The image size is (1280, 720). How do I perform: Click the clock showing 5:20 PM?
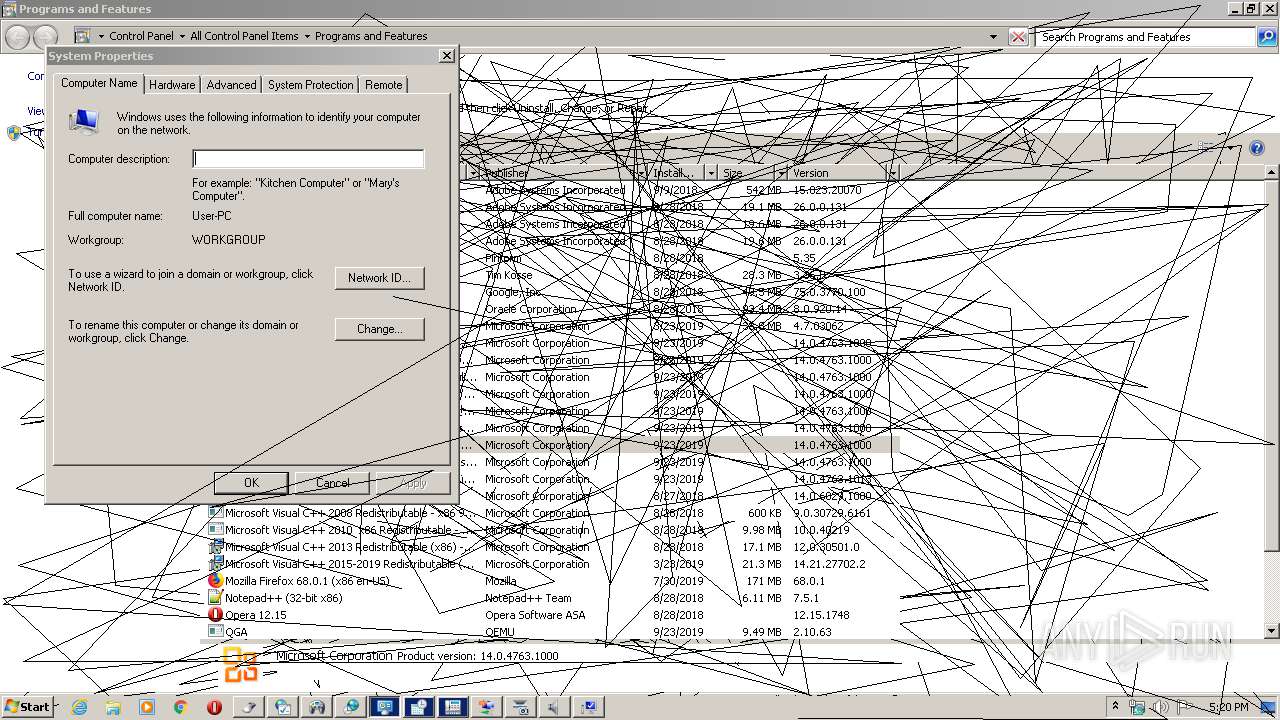(1228, 707)
